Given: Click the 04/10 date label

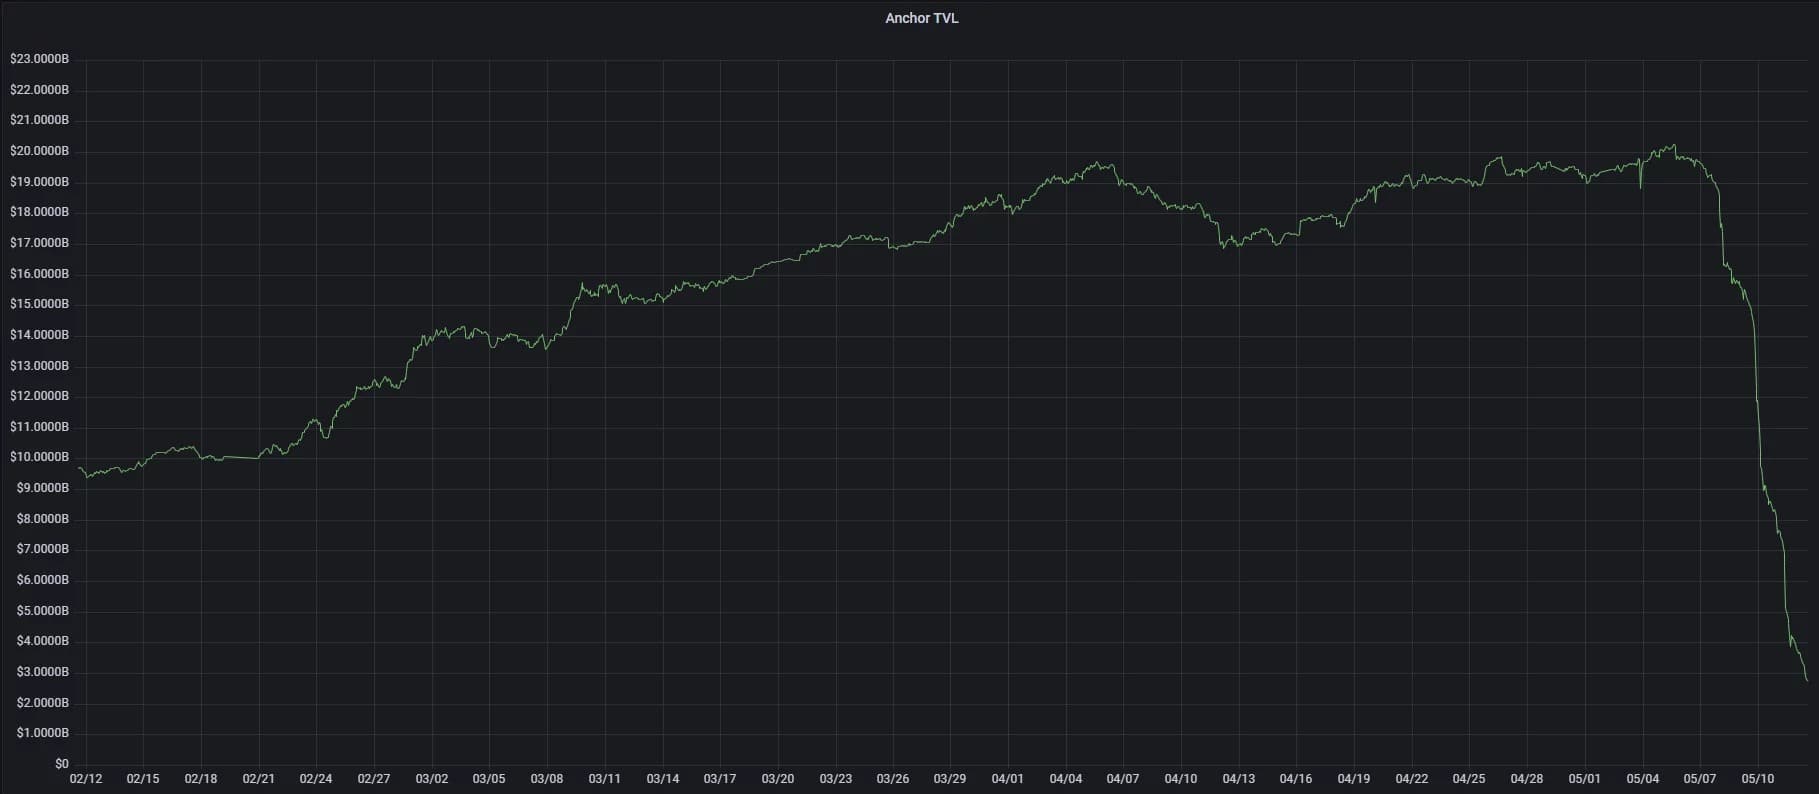Looking at the screenshot, I should (x=1181, y=779).
